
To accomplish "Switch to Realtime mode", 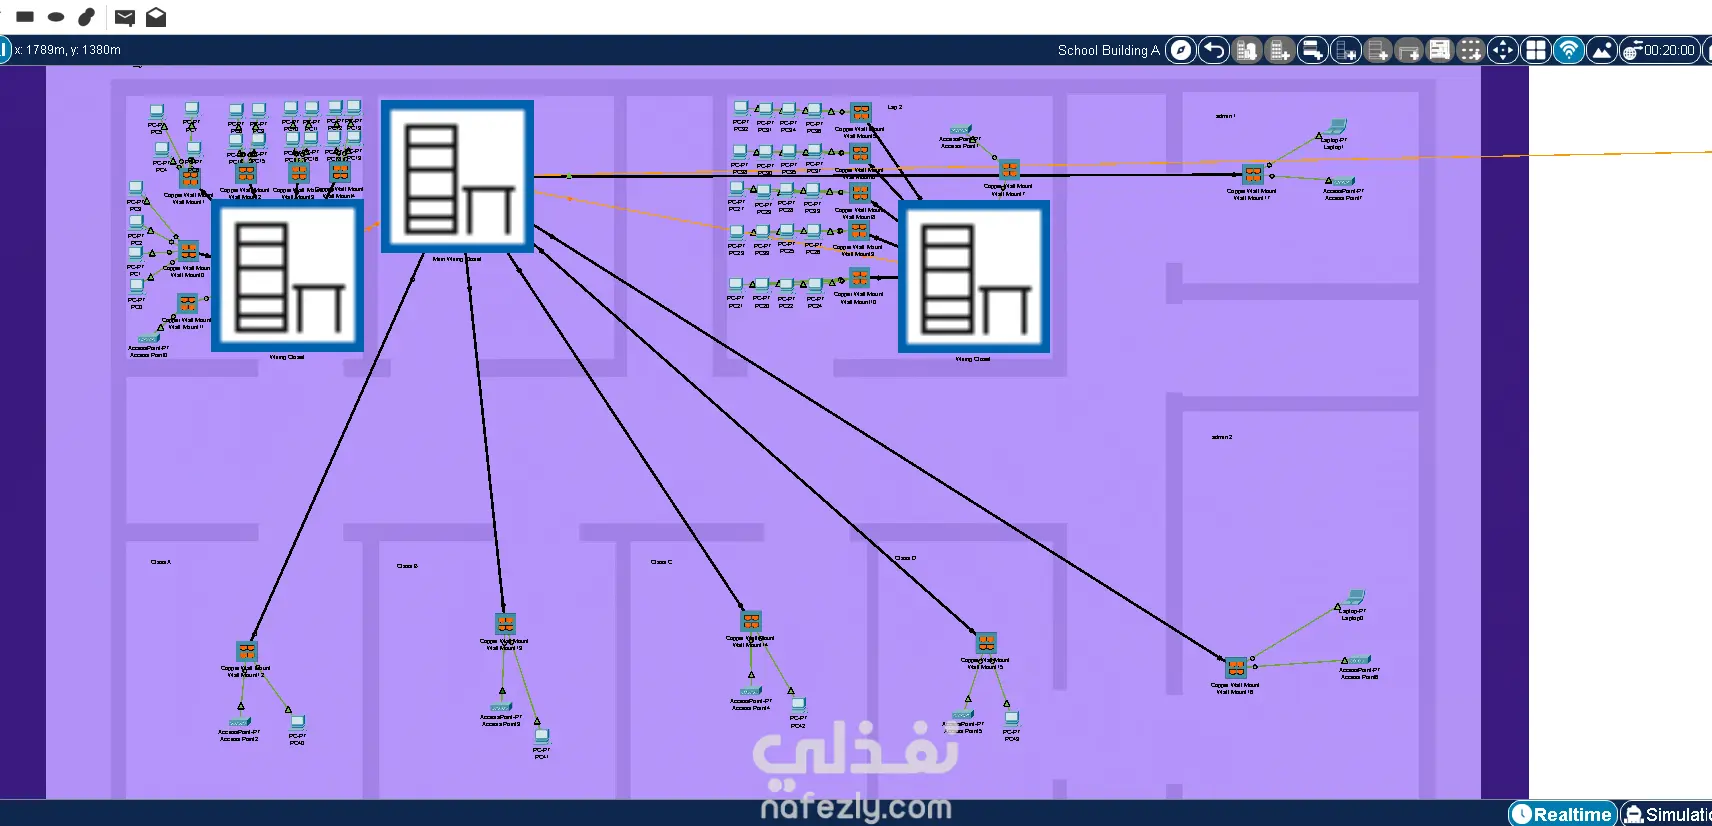I will point(1563,814).
